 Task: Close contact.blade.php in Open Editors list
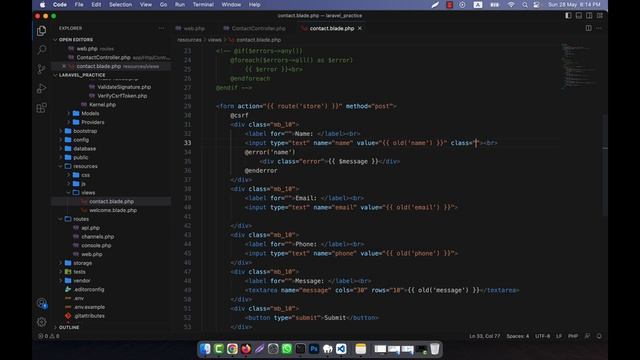point(64,66)
